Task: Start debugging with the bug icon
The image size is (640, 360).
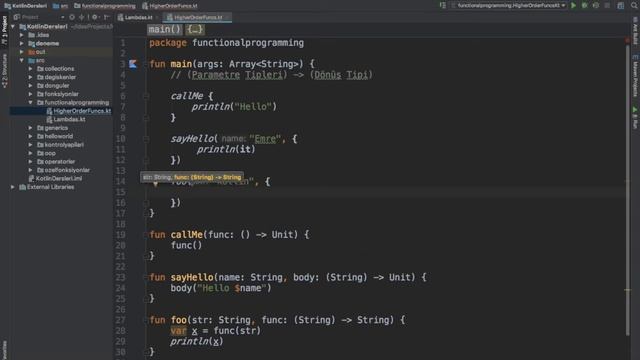Action: pos(584,5)
